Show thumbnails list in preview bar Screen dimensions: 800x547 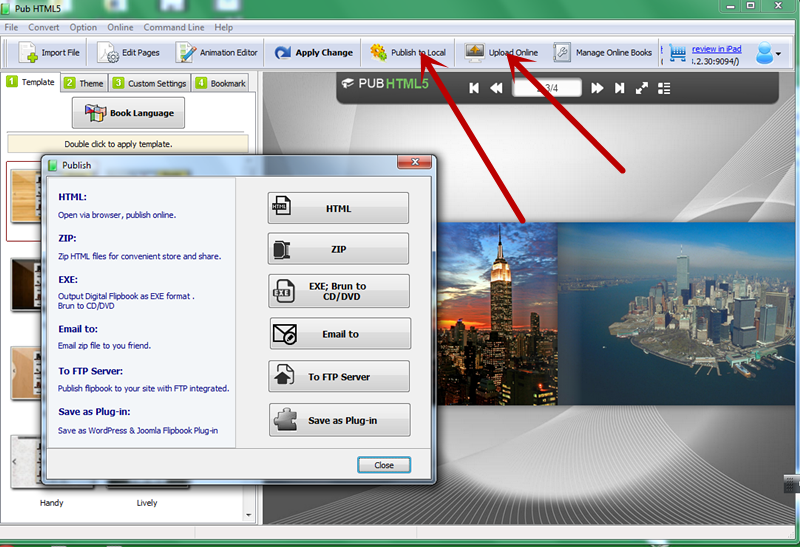pos(664,88)
